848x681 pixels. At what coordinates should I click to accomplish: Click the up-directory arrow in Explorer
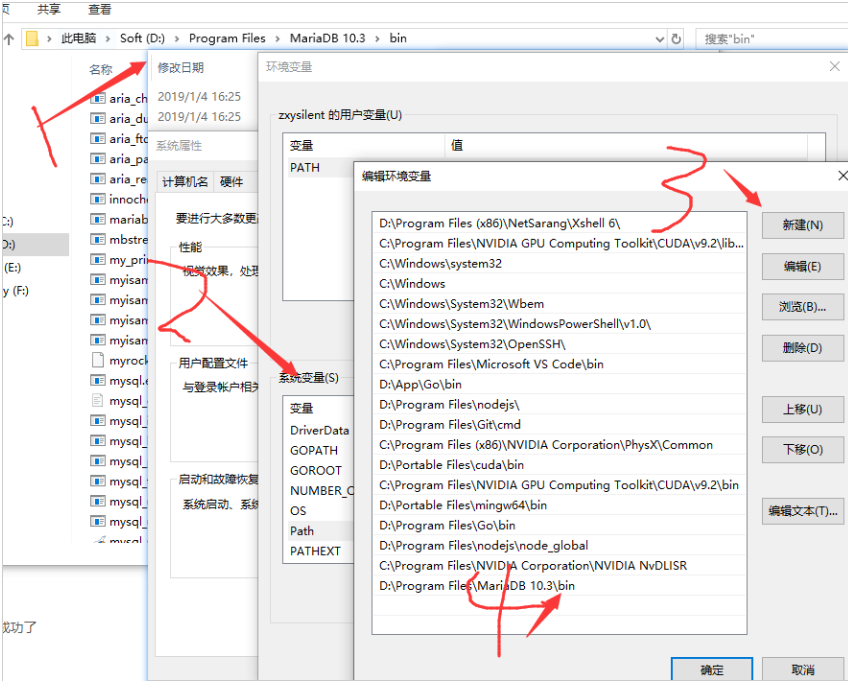click(x=9, y=39)
